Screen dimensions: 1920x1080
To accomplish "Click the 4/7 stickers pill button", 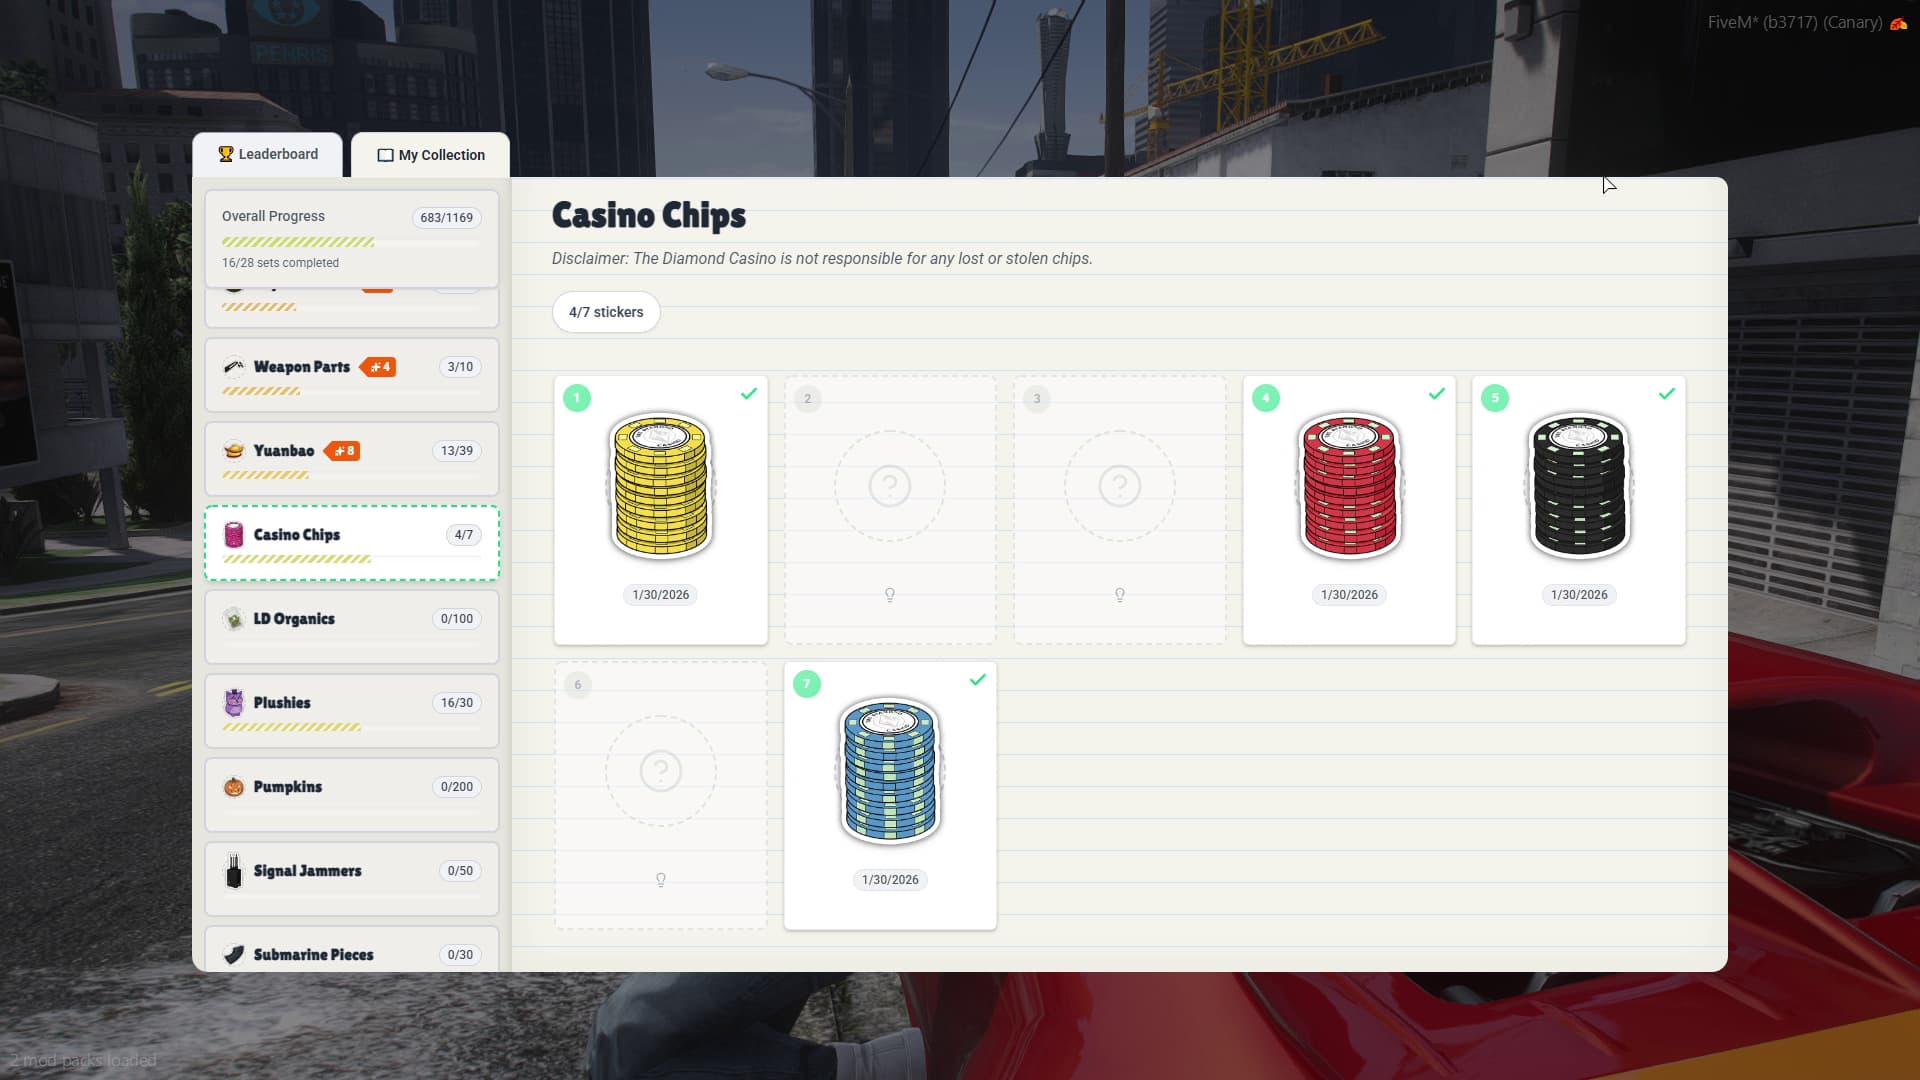I will pyautogui.click(x=606, y=312).
